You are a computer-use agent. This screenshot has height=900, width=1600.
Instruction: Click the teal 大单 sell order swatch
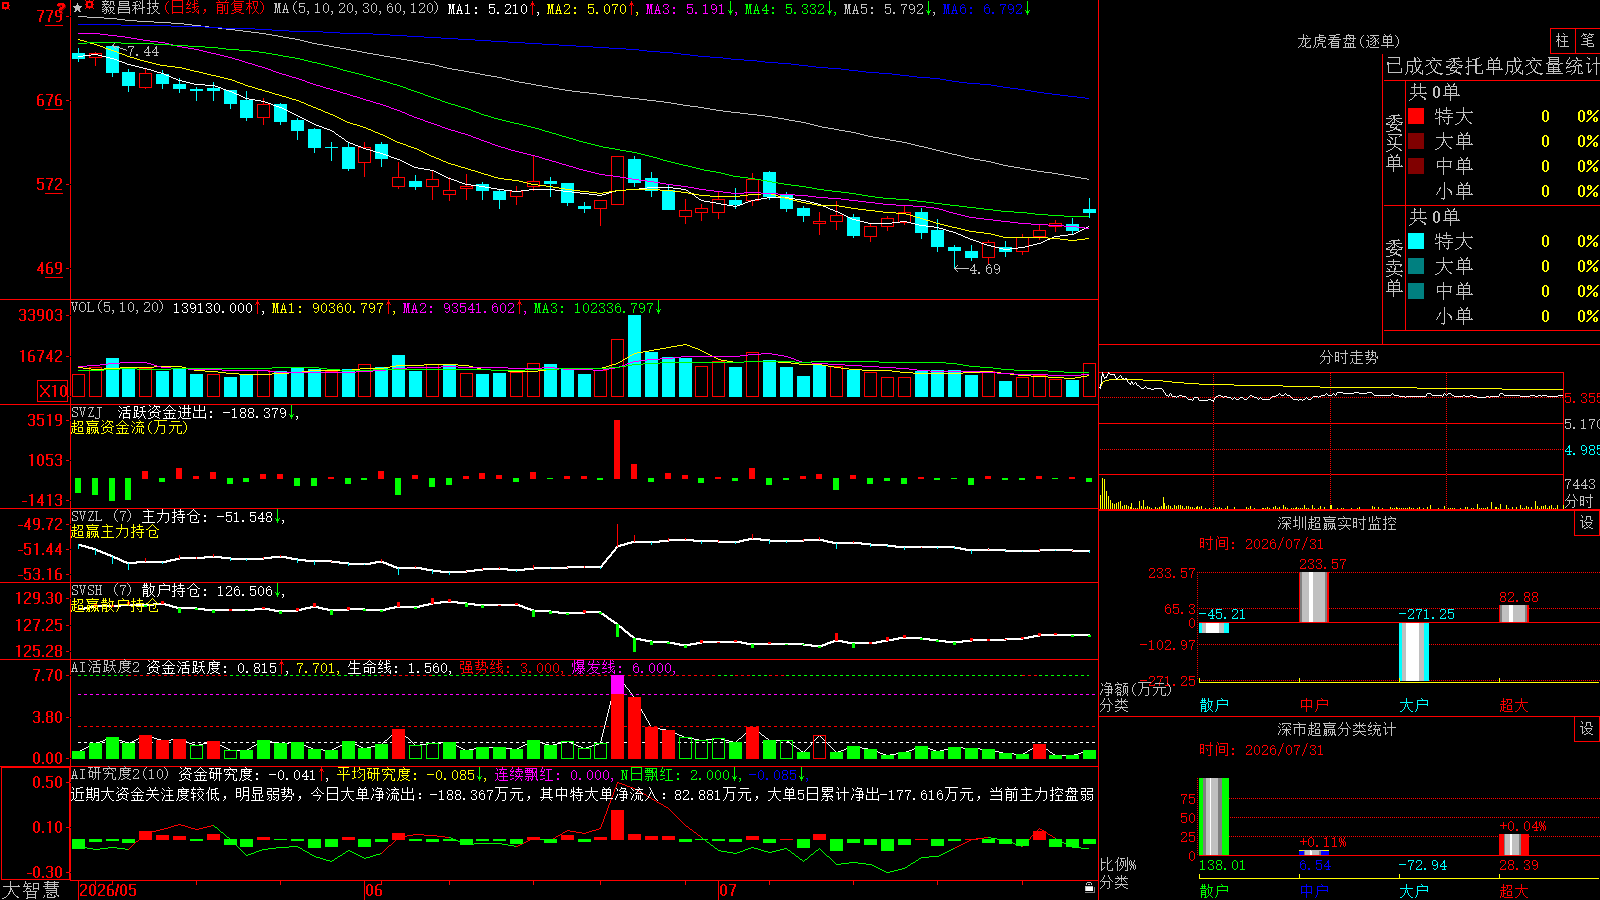1416,266
